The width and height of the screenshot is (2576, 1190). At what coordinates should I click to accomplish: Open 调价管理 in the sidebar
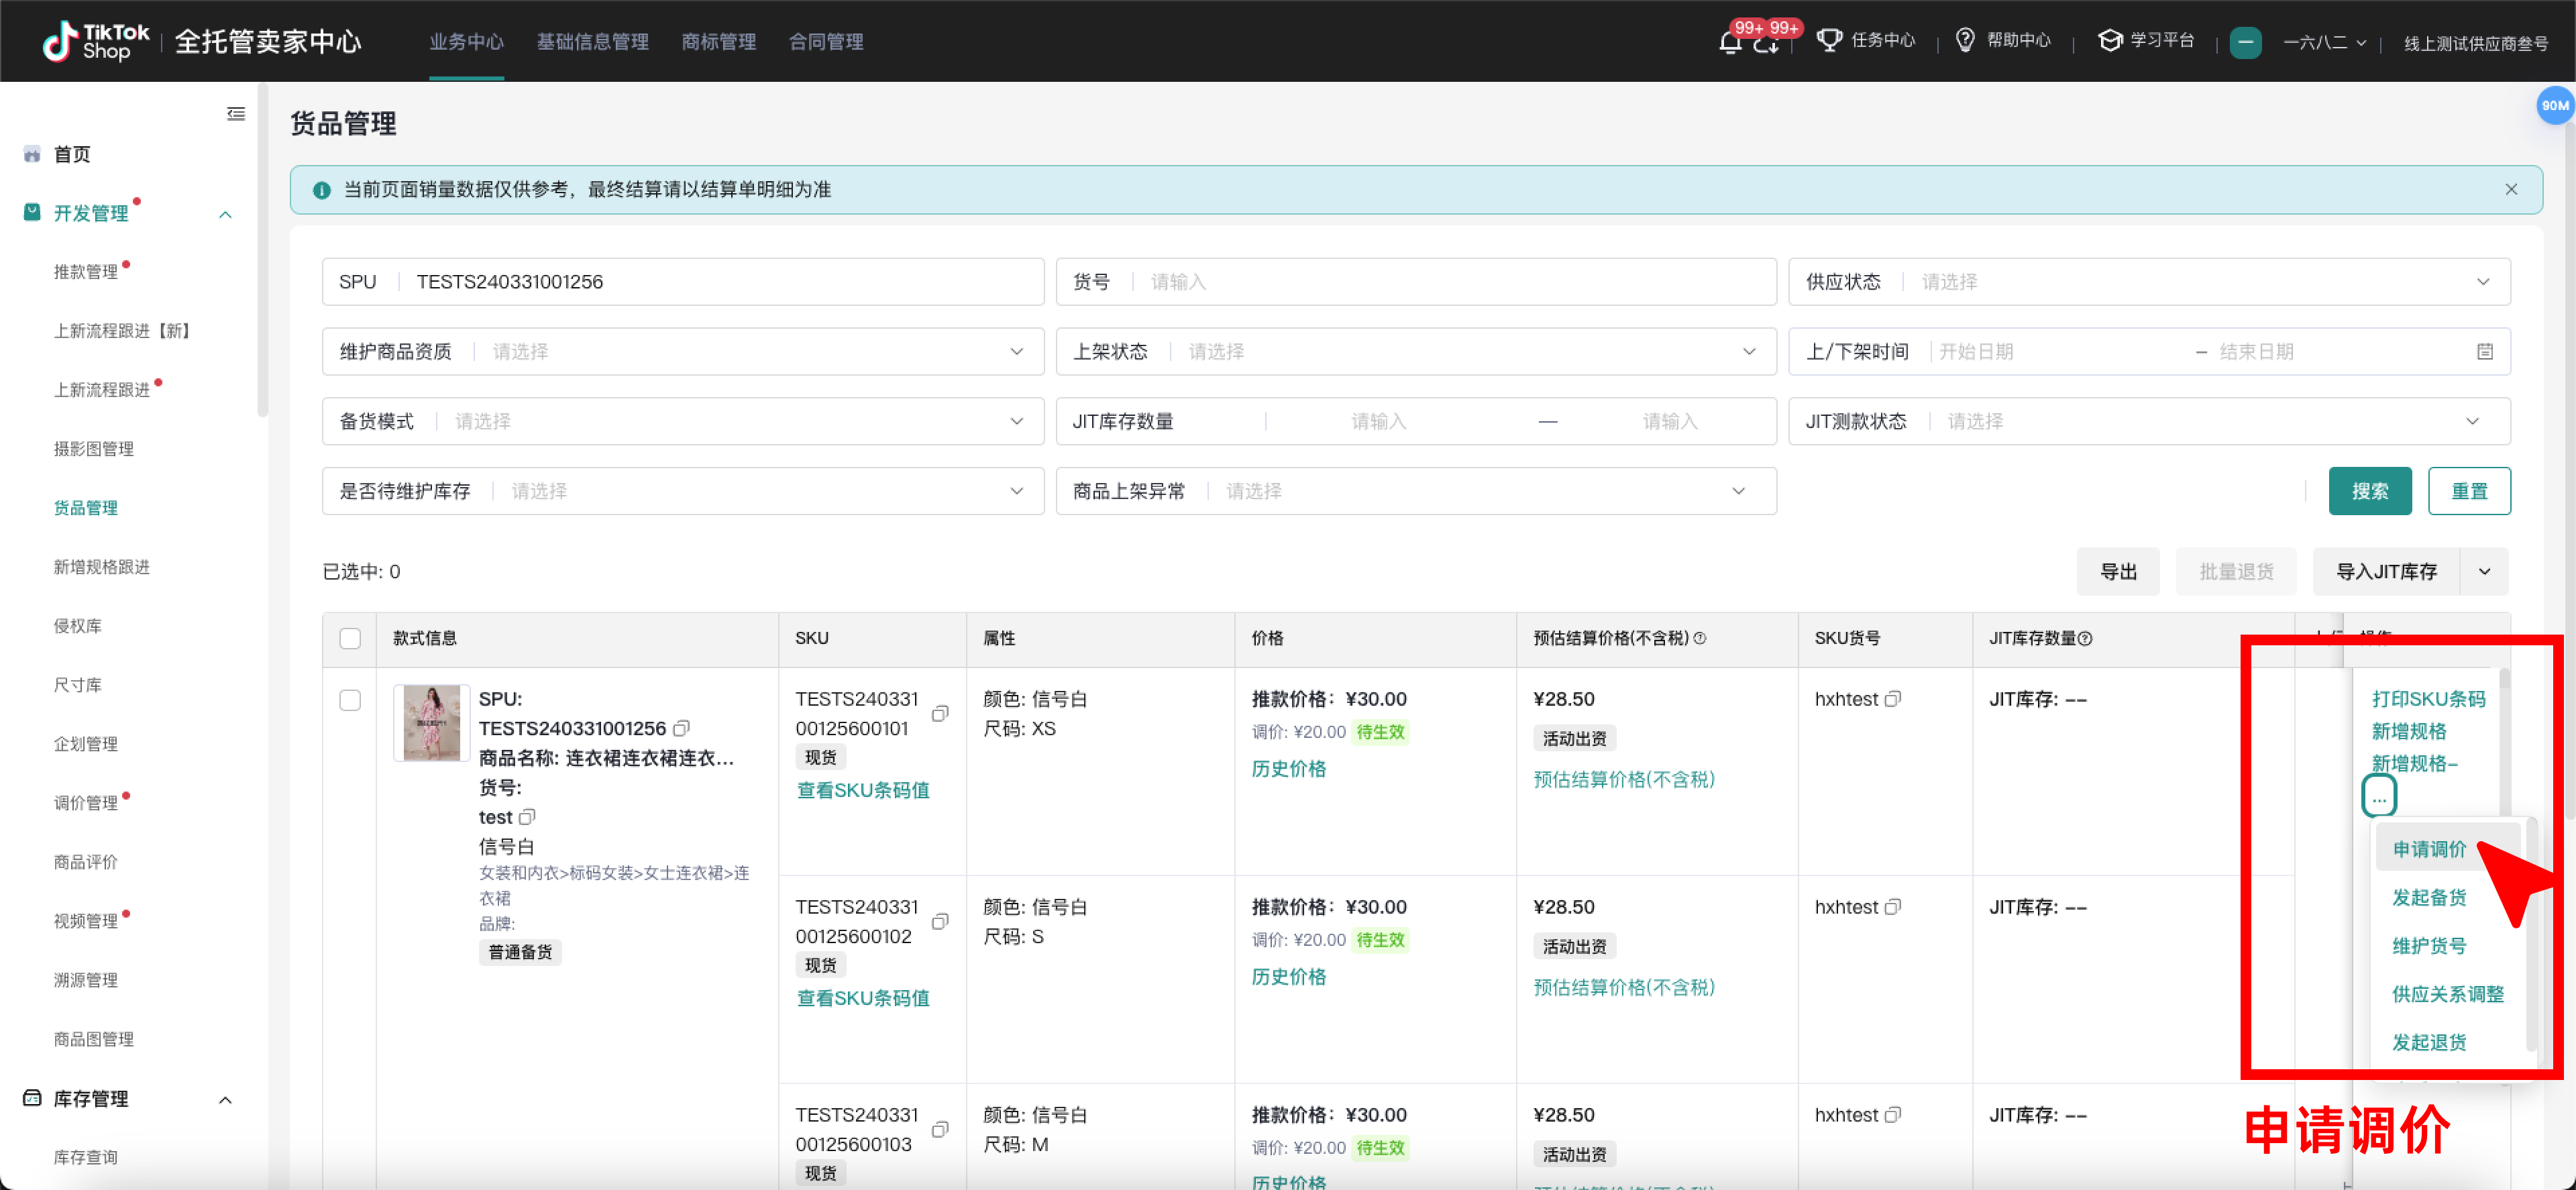click(x=86, y=803)
